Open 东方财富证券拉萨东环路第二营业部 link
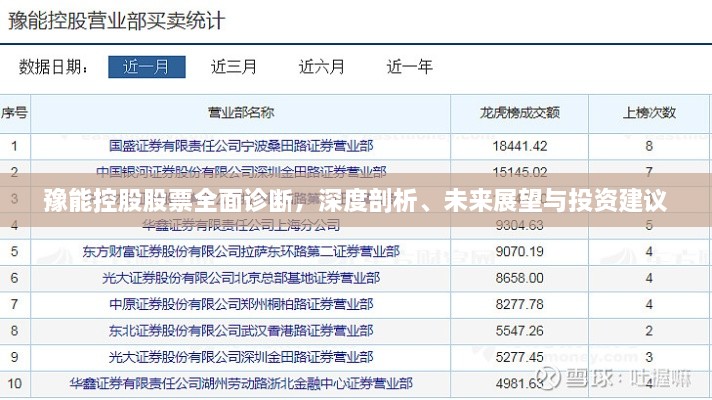 [x=241, y=251]
